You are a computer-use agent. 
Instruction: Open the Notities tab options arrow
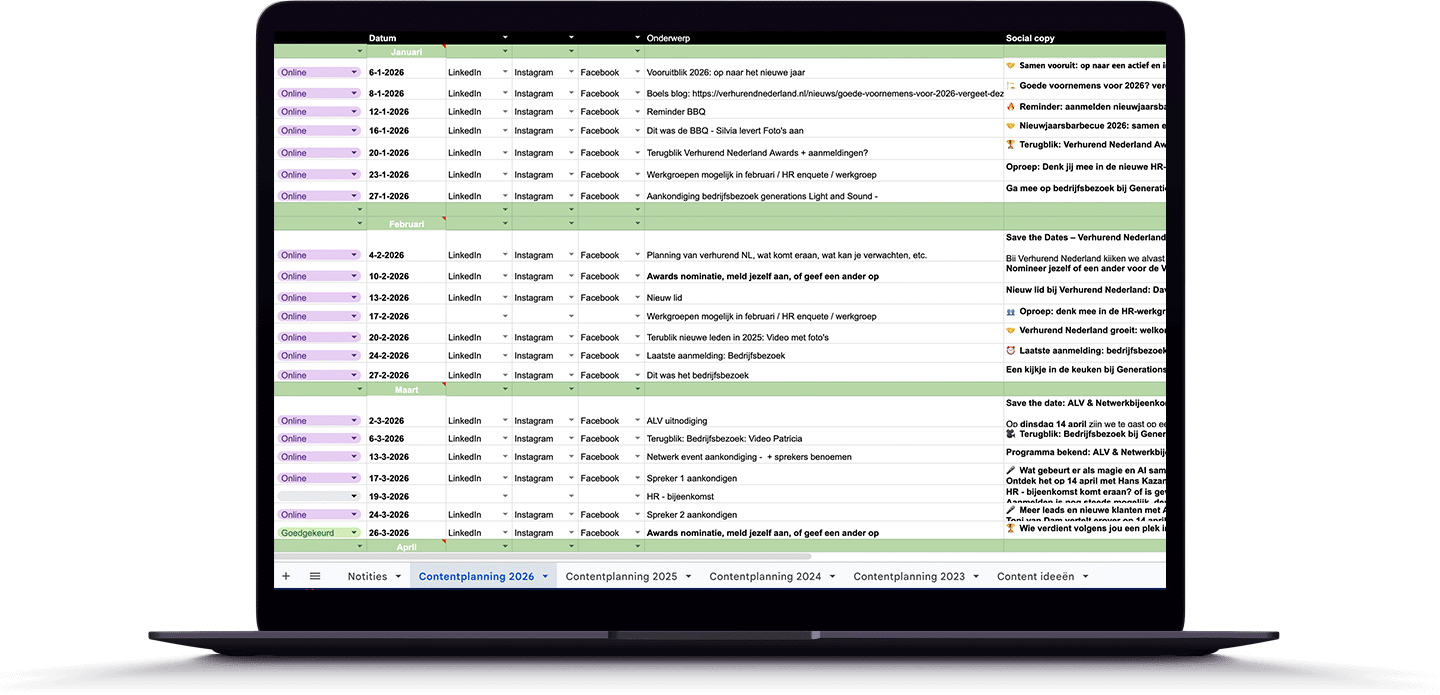pyautogui.click(x=398, y=577)
